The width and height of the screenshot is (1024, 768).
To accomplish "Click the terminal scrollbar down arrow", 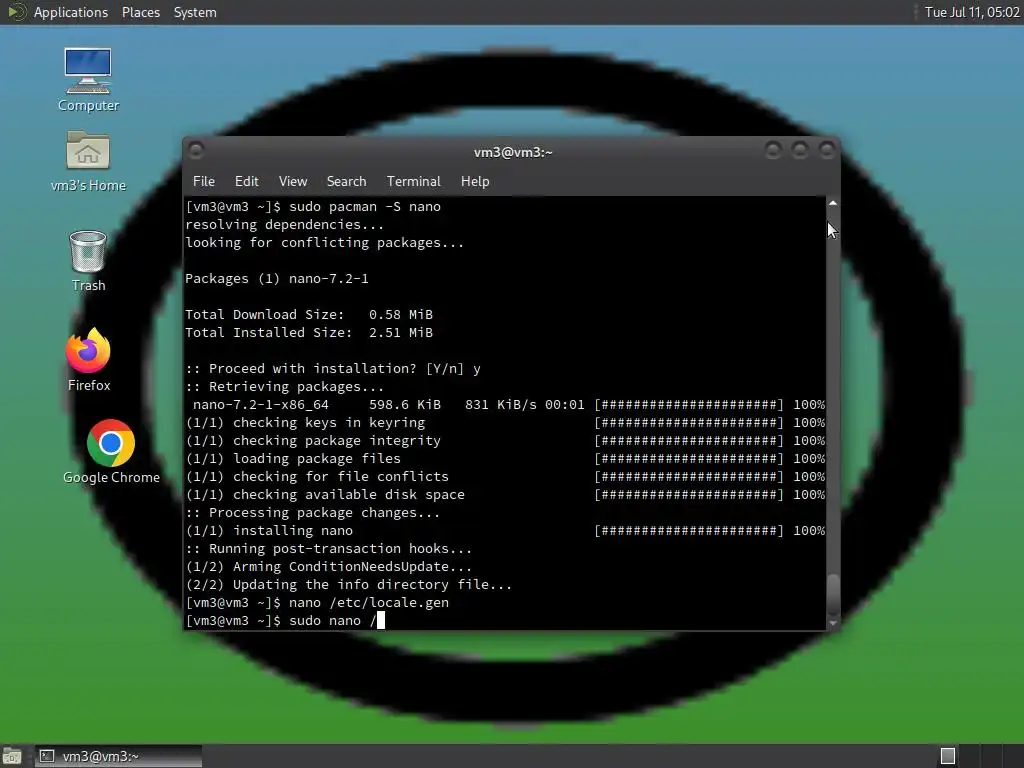I will pyautogui.click(x=833, y=624).
